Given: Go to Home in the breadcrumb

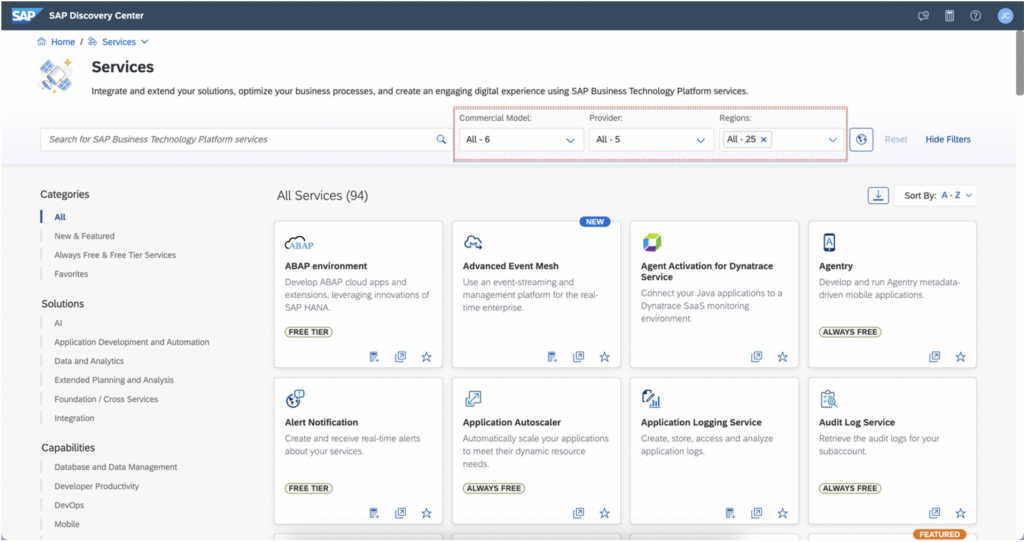Looking at the screenshot, I should 62,42.
